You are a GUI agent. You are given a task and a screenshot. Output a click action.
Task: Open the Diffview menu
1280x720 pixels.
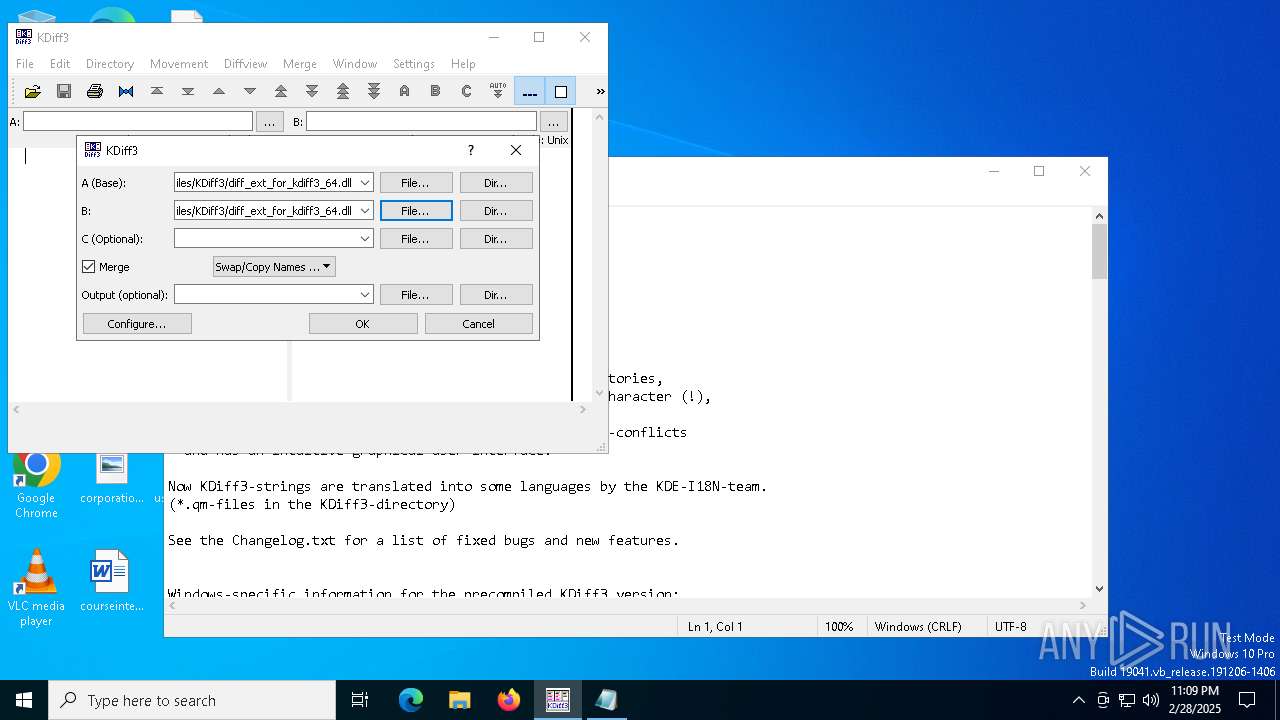pyautogui.click(x=245, y=64)
